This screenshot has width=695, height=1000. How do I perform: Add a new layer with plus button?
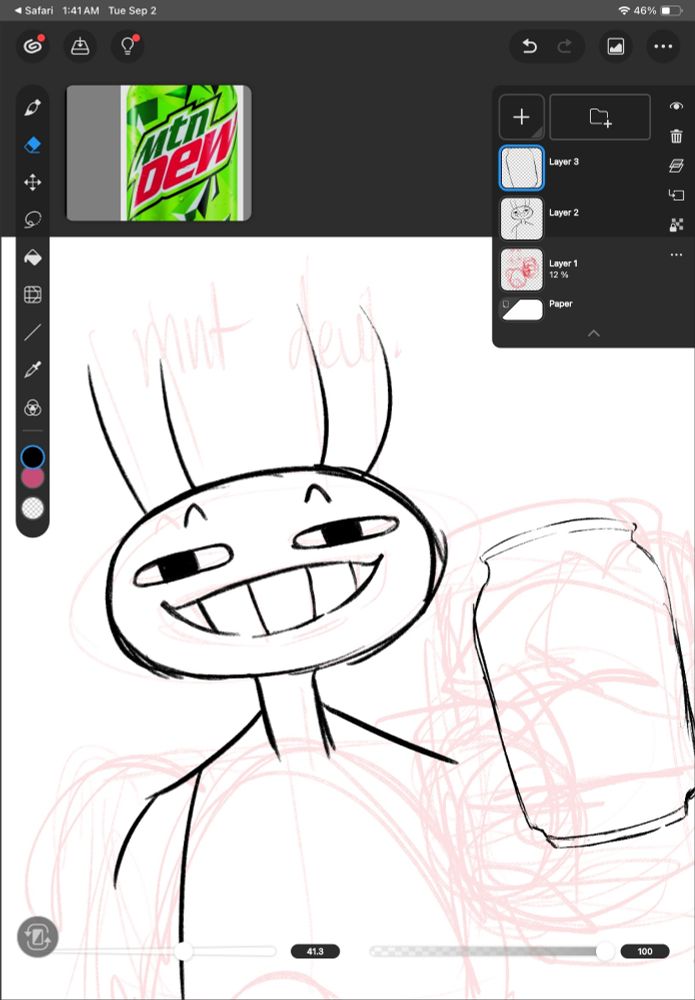pos(522,117)
